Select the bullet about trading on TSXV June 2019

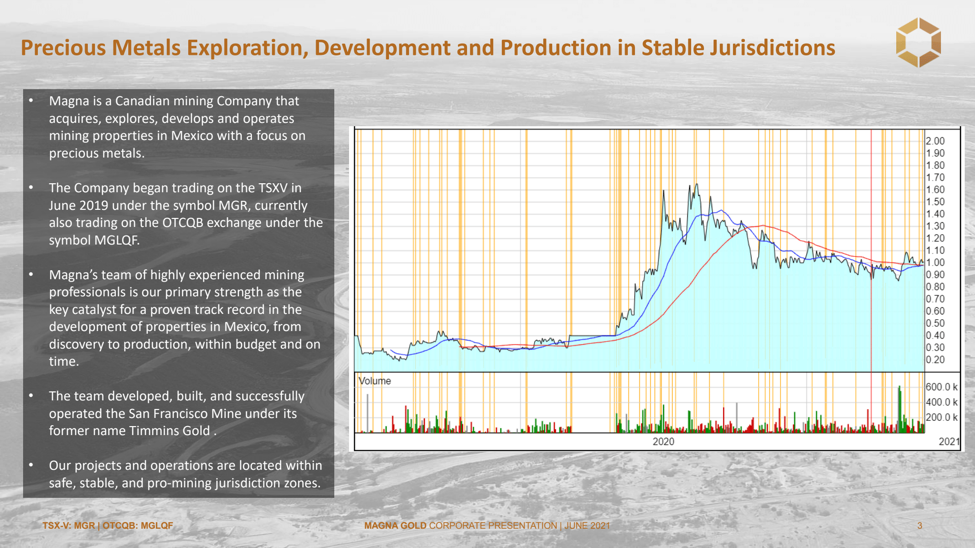click(185, 214)
